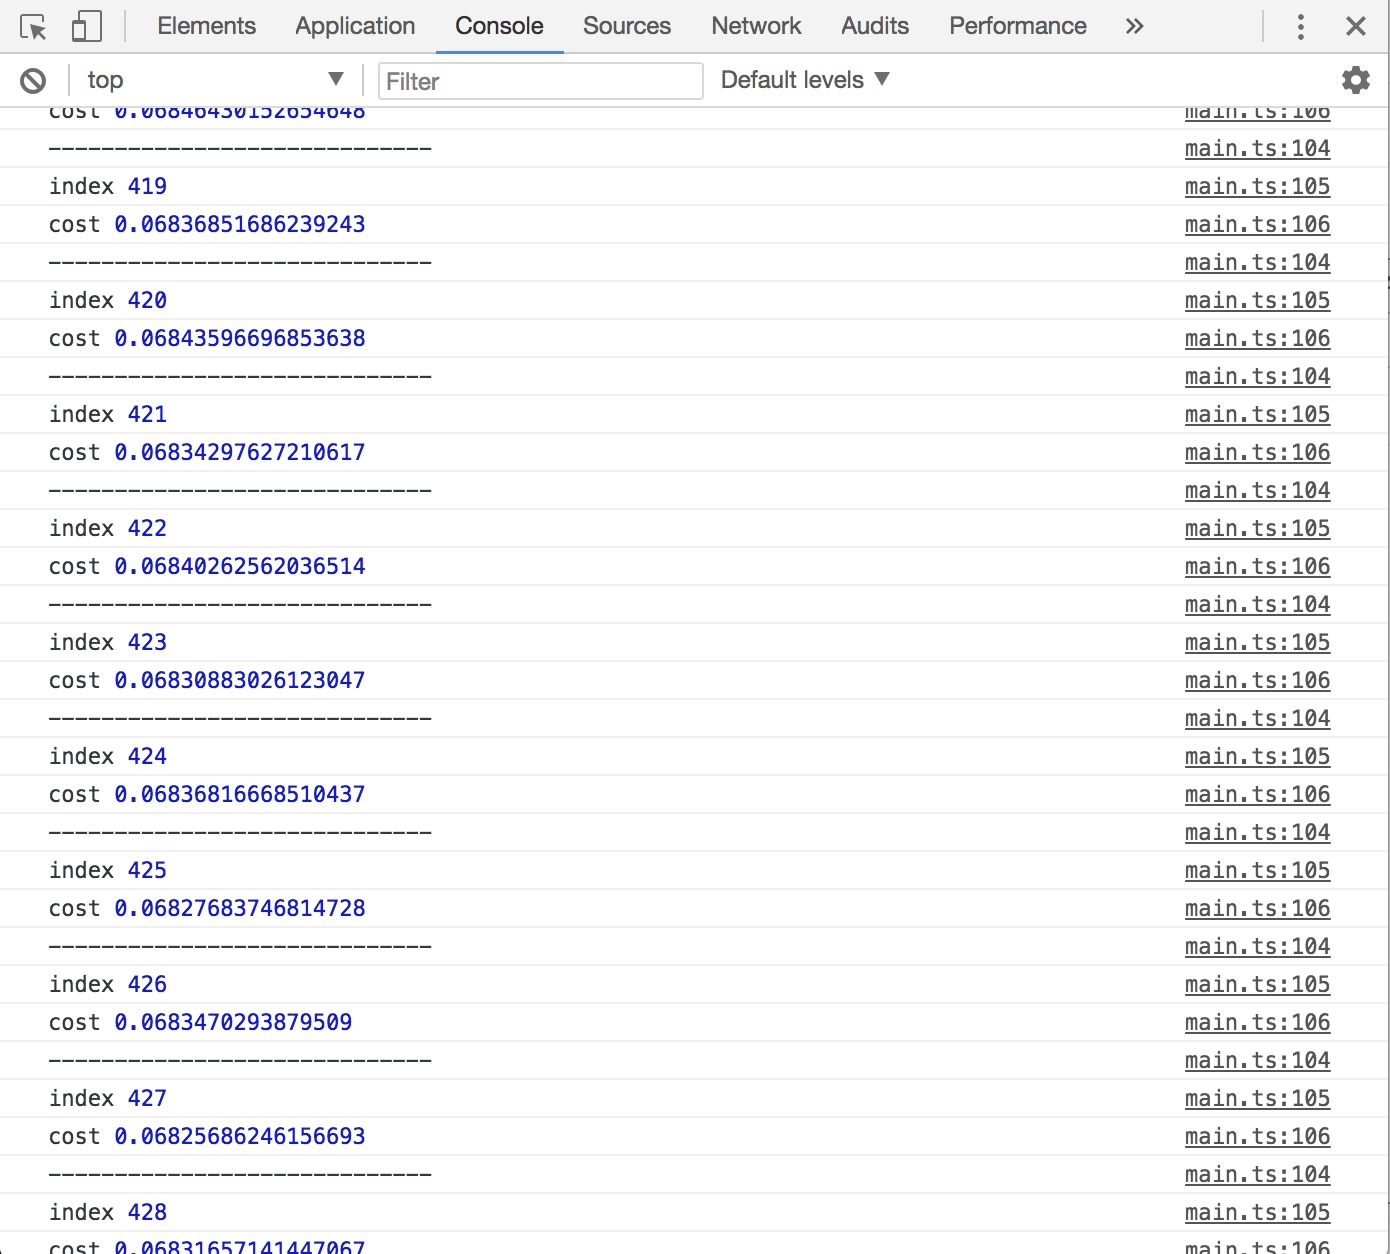1390x1254 pixels.
Task: Clear the console output
Action: (x=33, y=79)
